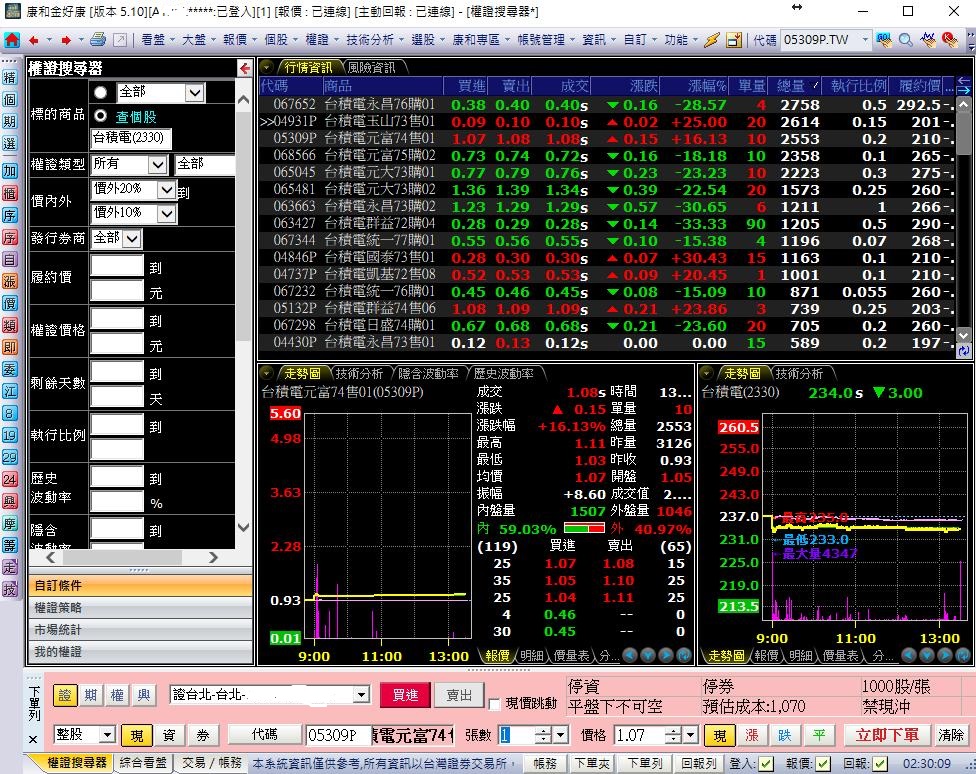Expand the 發行券商 dropdown
Screen dimensions: 976x774
(131, 238)
